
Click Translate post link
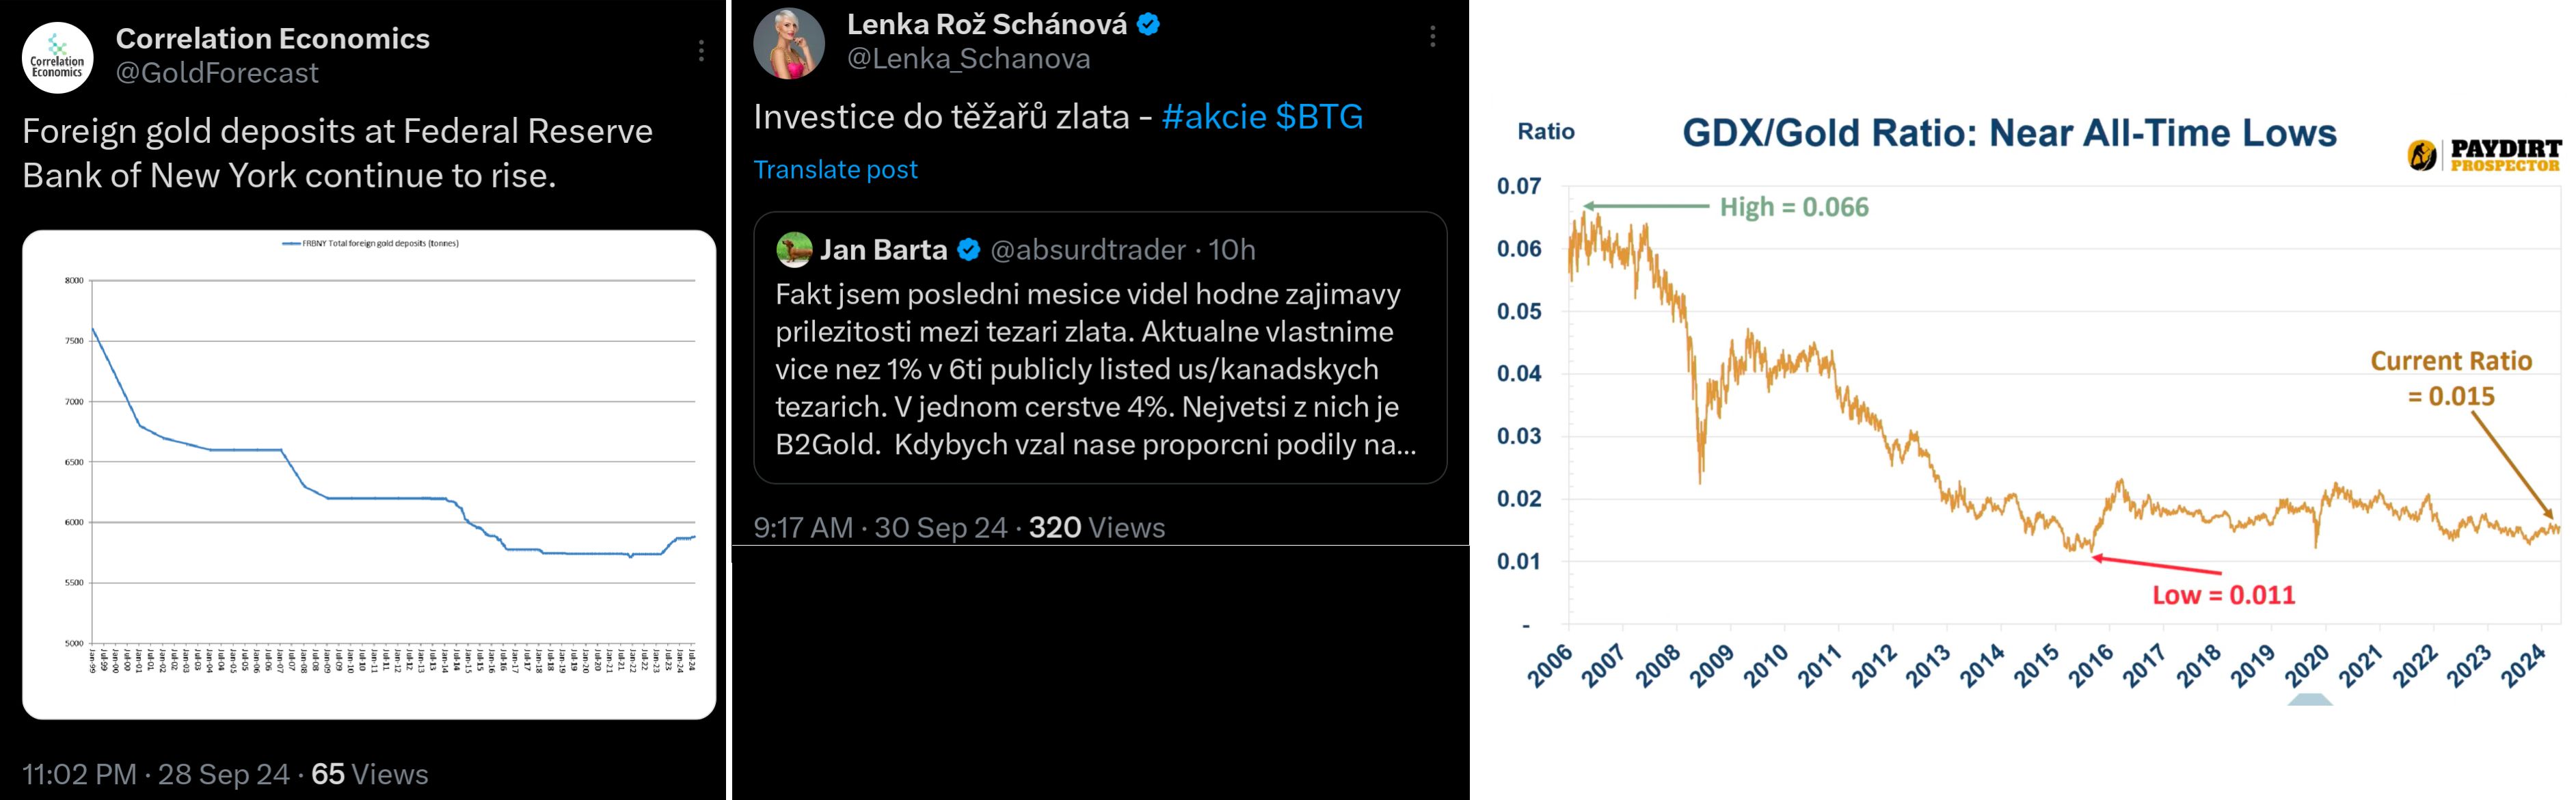[835, 170]
